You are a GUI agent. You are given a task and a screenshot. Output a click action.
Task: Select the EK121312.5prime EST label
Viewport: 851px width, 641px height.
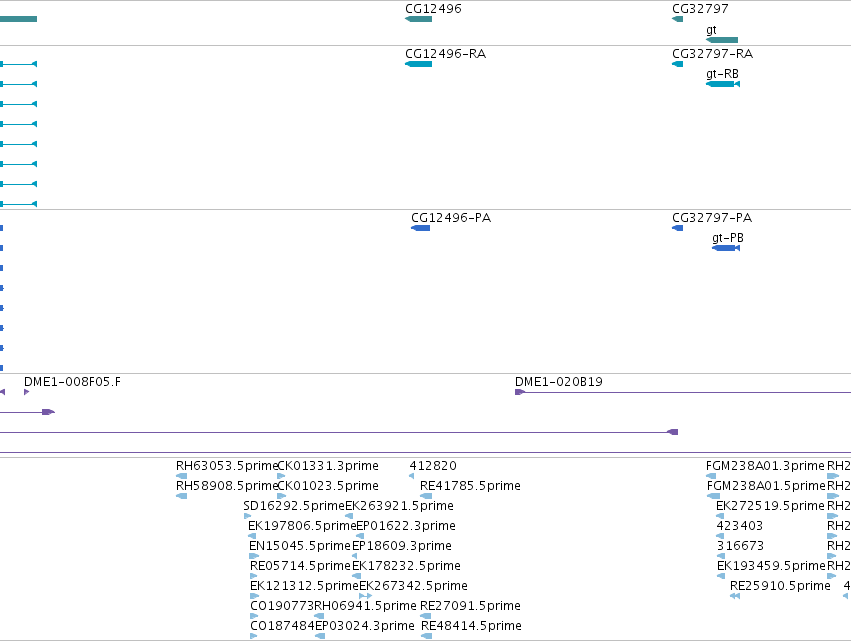[x=304, y=586]
